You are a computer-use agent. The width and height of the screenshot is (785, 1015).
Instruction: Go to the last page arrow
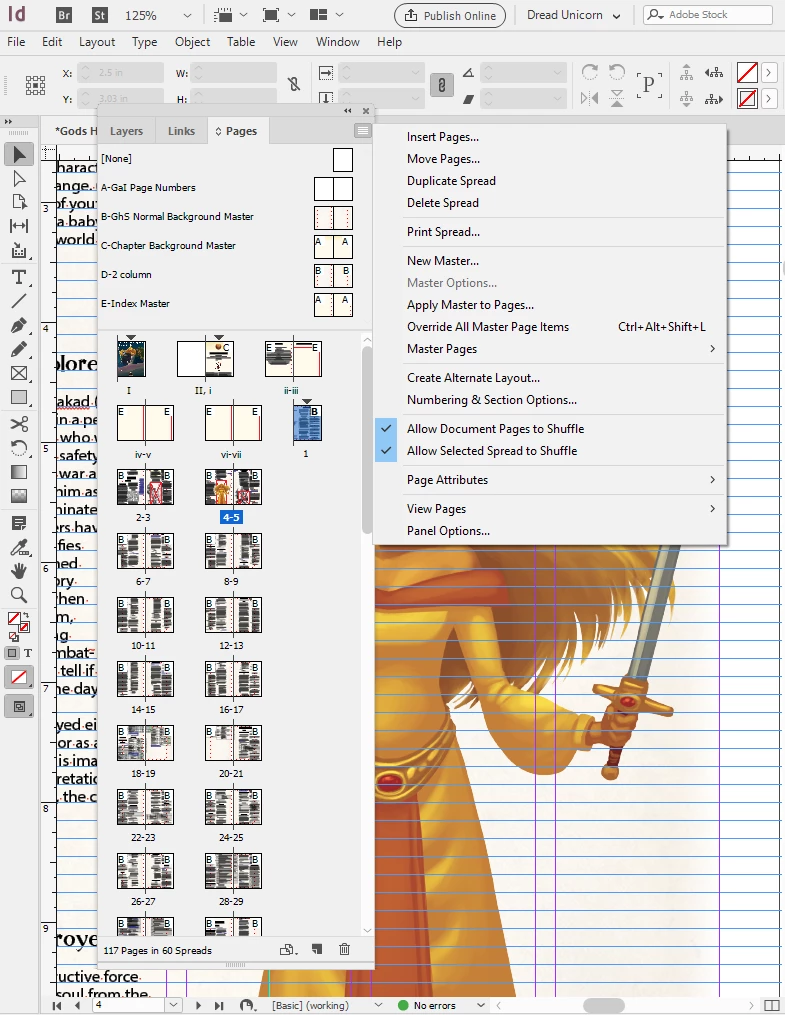(219, 1005)
